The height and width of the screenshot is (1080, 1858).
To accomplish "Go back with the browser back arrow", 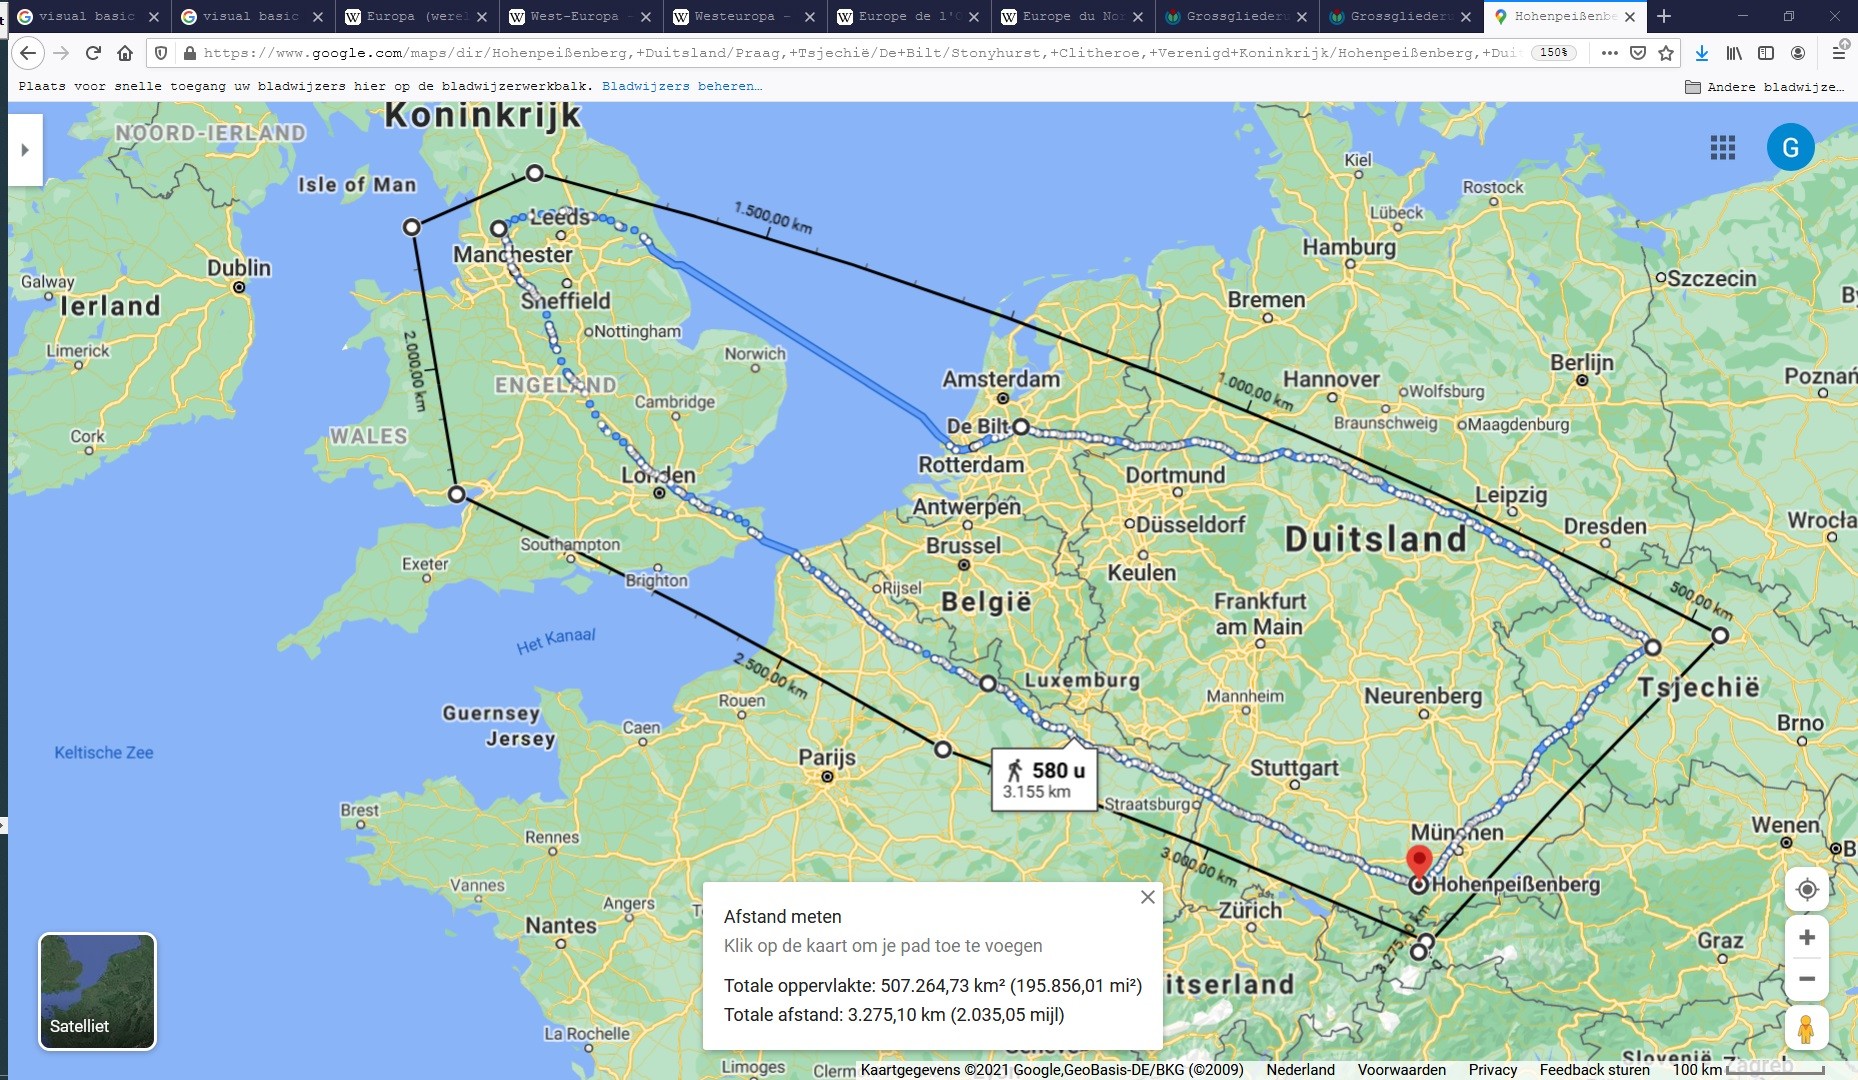I will click(28, 53).
